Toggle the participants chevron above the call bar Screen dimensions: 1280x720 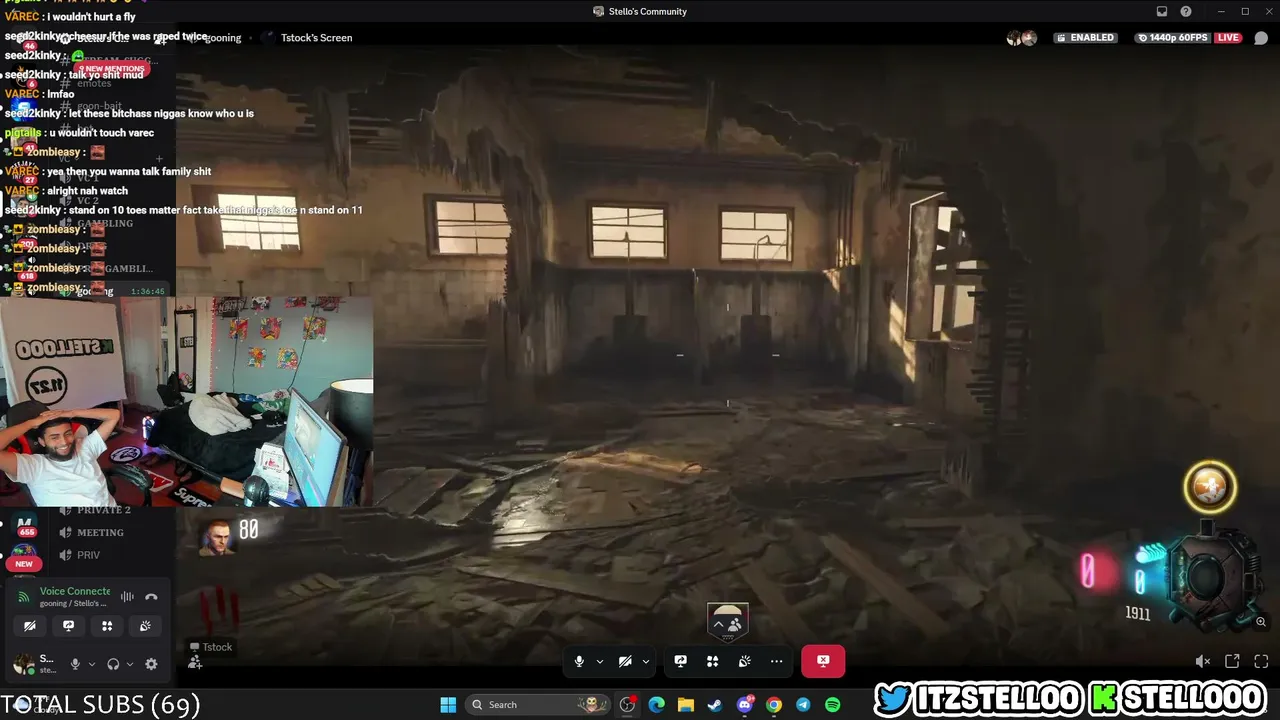728,624
